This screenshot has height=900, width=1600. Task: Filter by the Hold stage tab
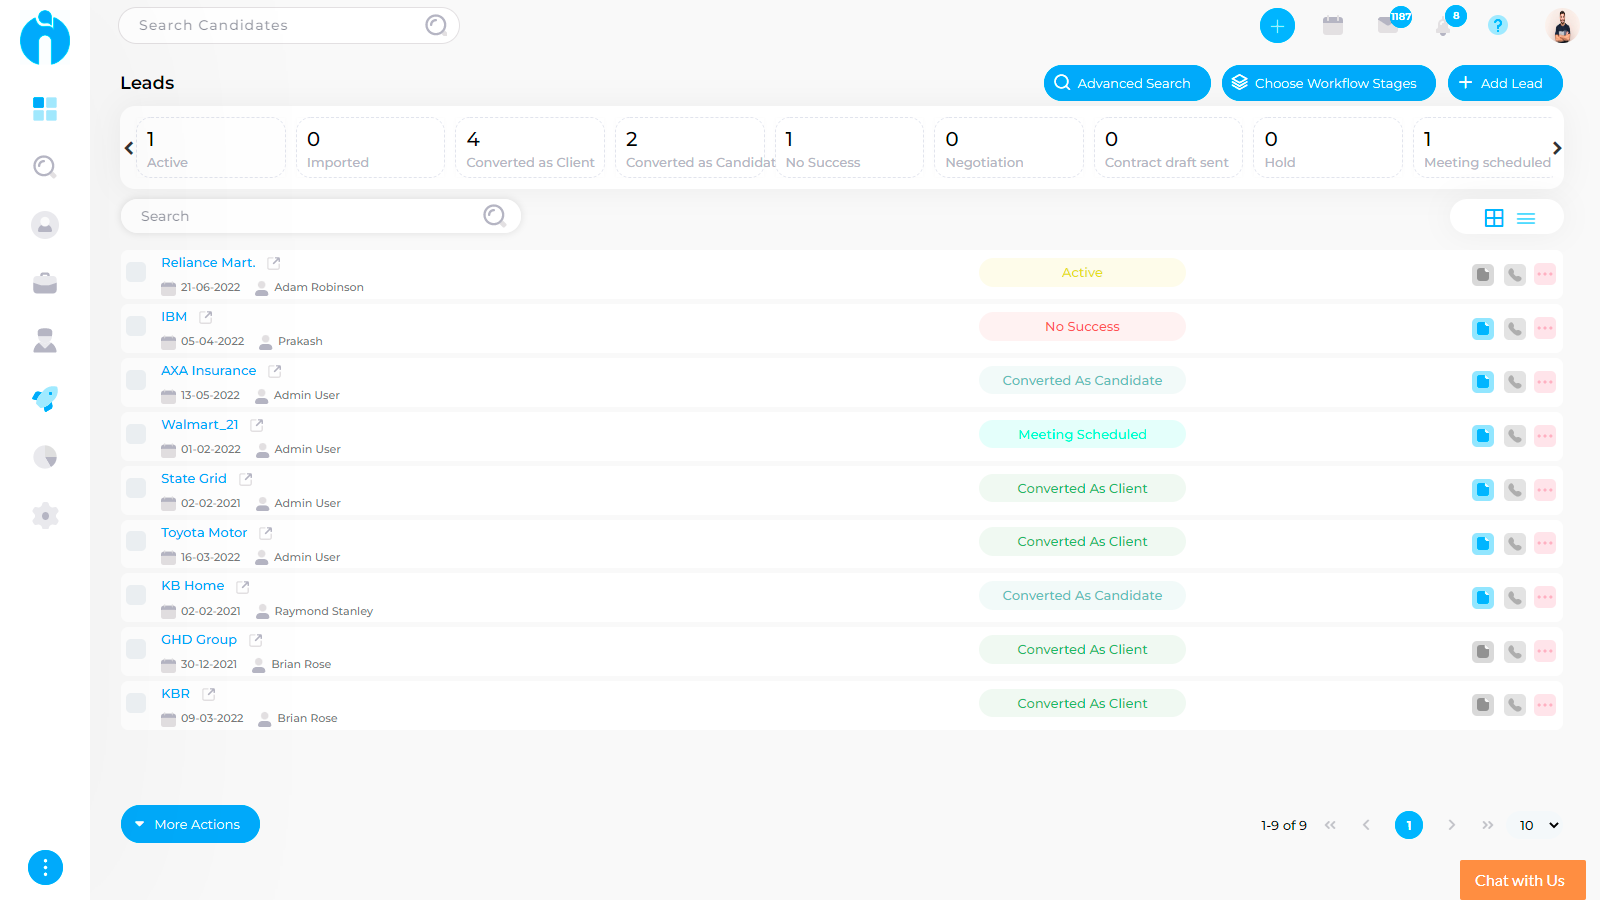(x=1328, y=148)
